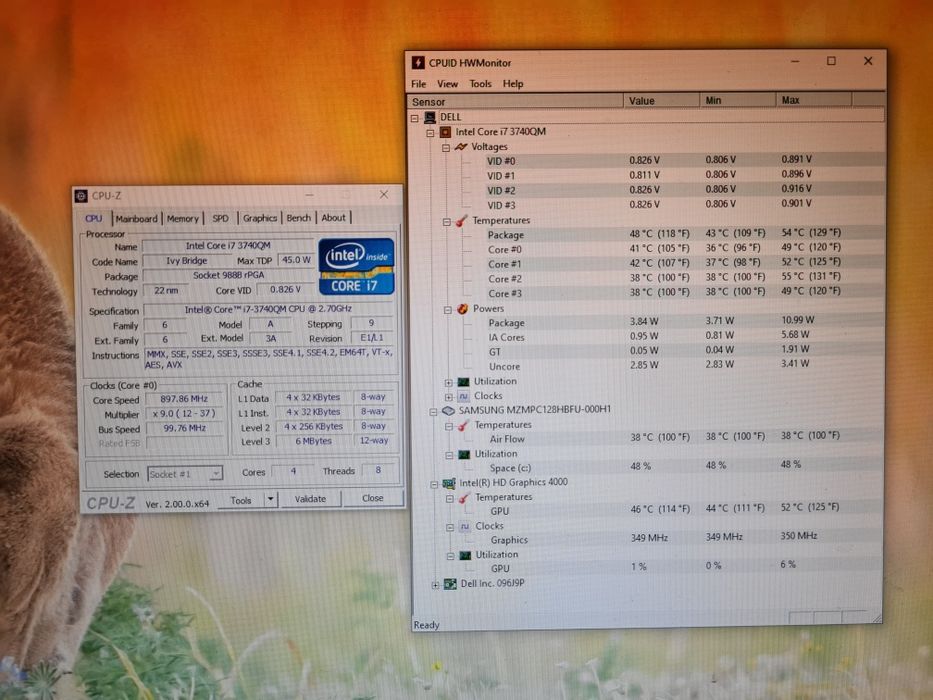Open the Tools dropdown arrow in CPU-Z

(x=270, y=499)
